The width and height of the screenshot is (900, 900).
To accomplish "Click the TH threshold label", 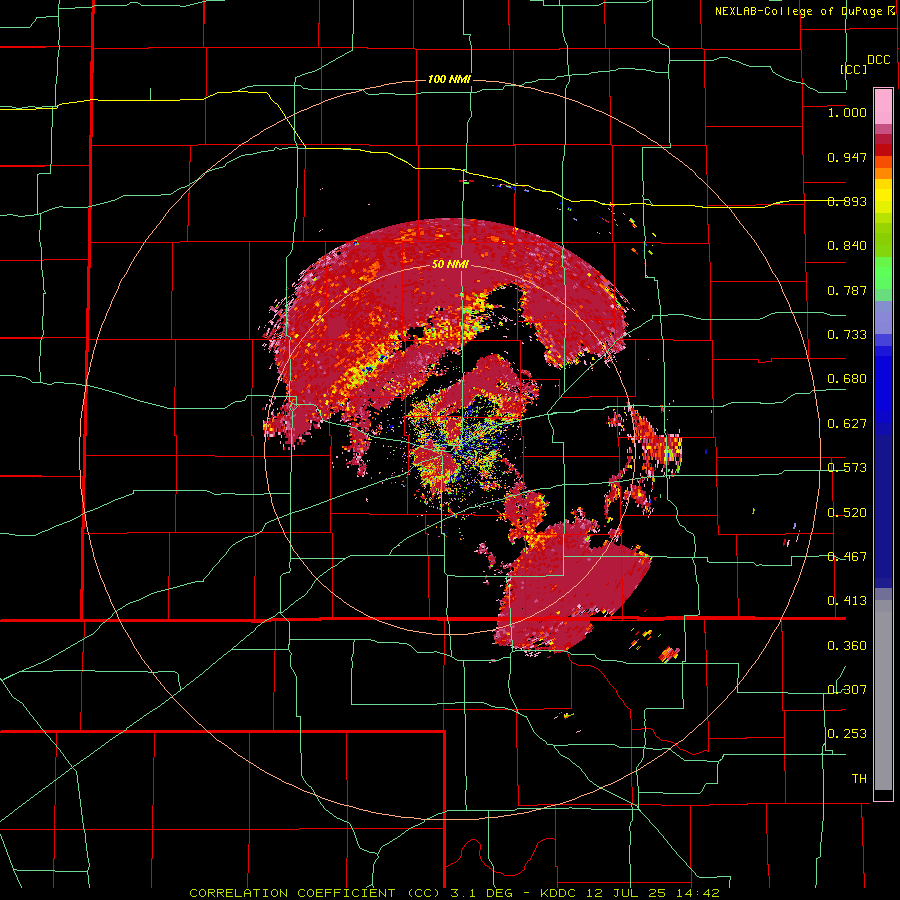I will pyautogui.click(x=859, y=779).
